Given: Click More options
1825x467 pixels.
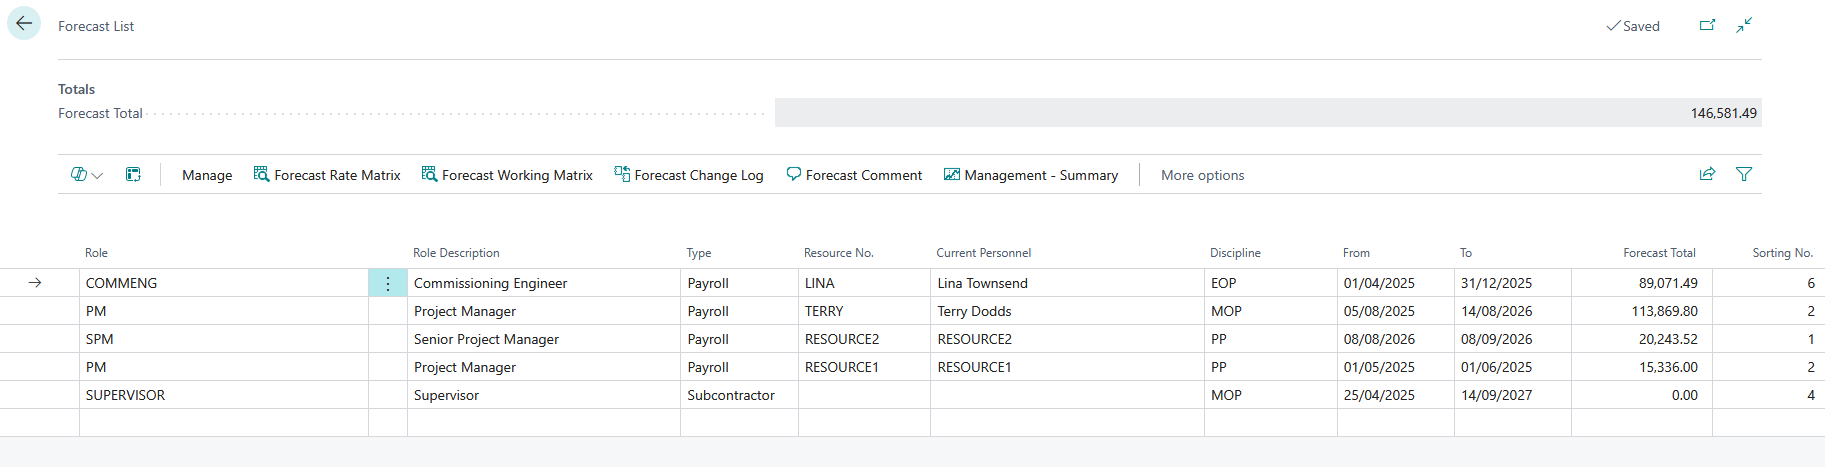Looking at the screenshot, I should click(1202, 175).
